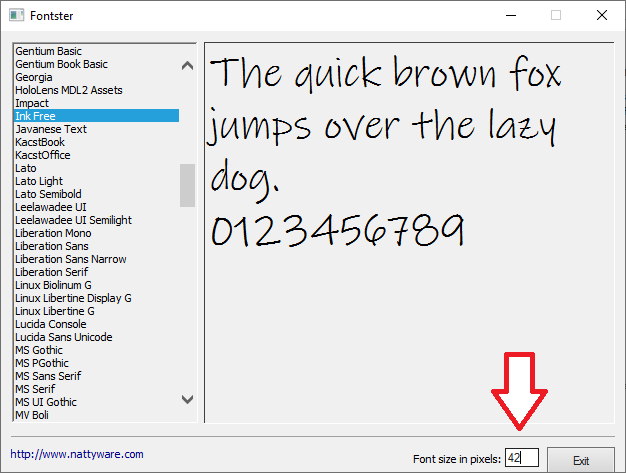Open the nattyware.com link
The image size is (626, 473).
[77, 454]
